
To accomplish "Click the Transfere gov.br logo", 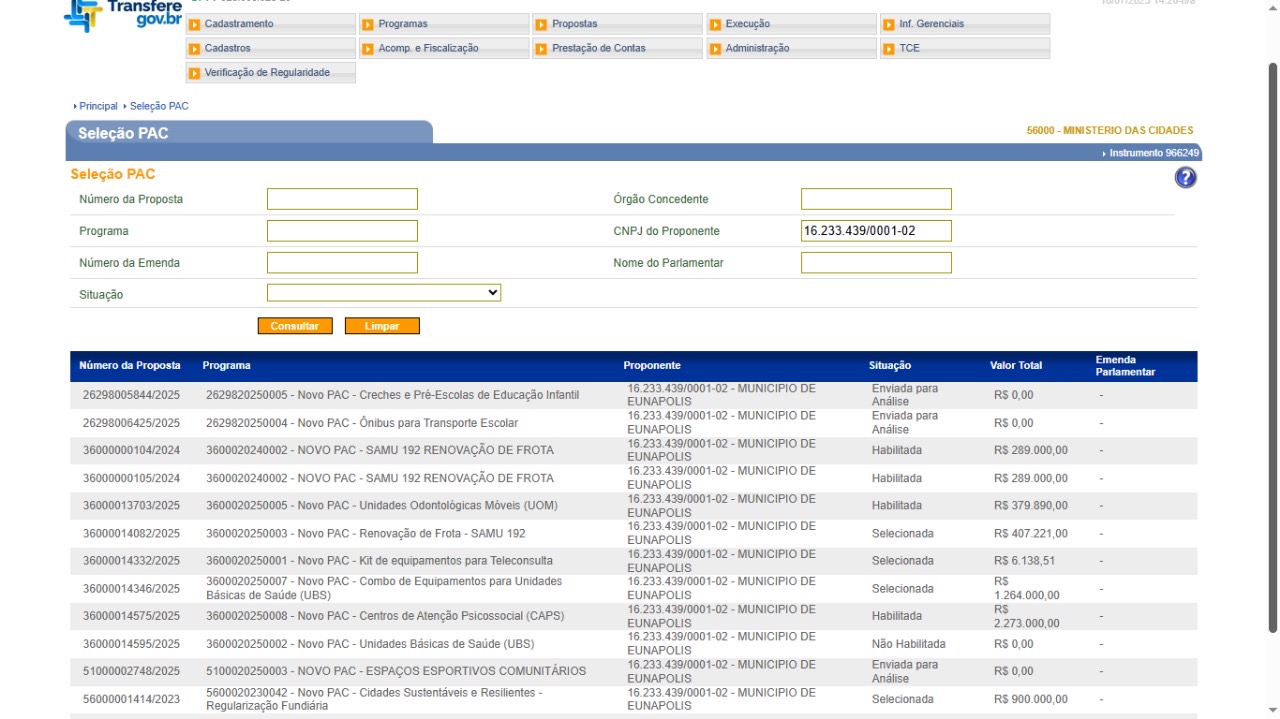I will 122,15.
